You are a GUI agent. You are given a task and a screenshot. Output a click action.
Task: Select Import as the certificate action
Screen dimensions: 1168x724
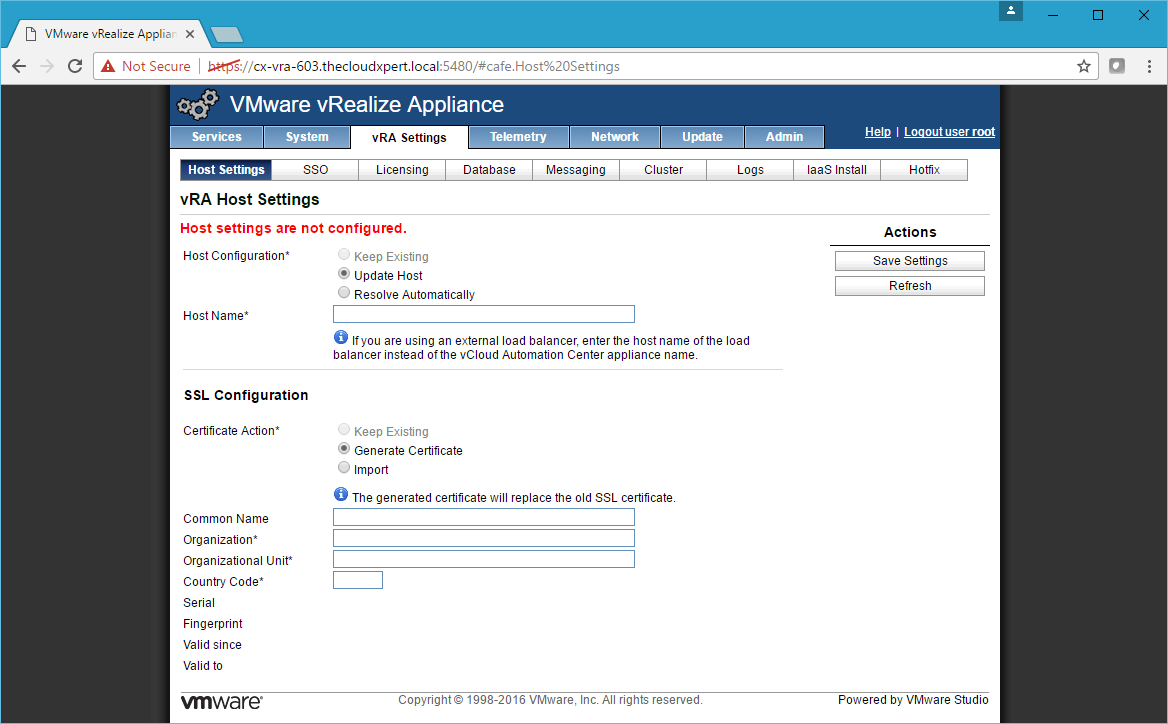(344, 468)
